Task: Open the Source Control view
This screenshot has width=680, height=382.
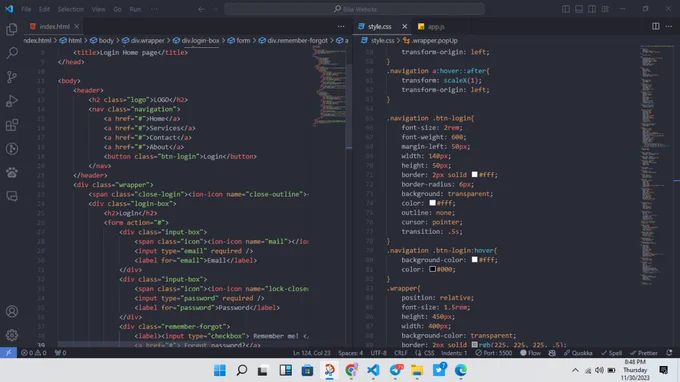Action: pyautogui.click(x=12, y=77)
